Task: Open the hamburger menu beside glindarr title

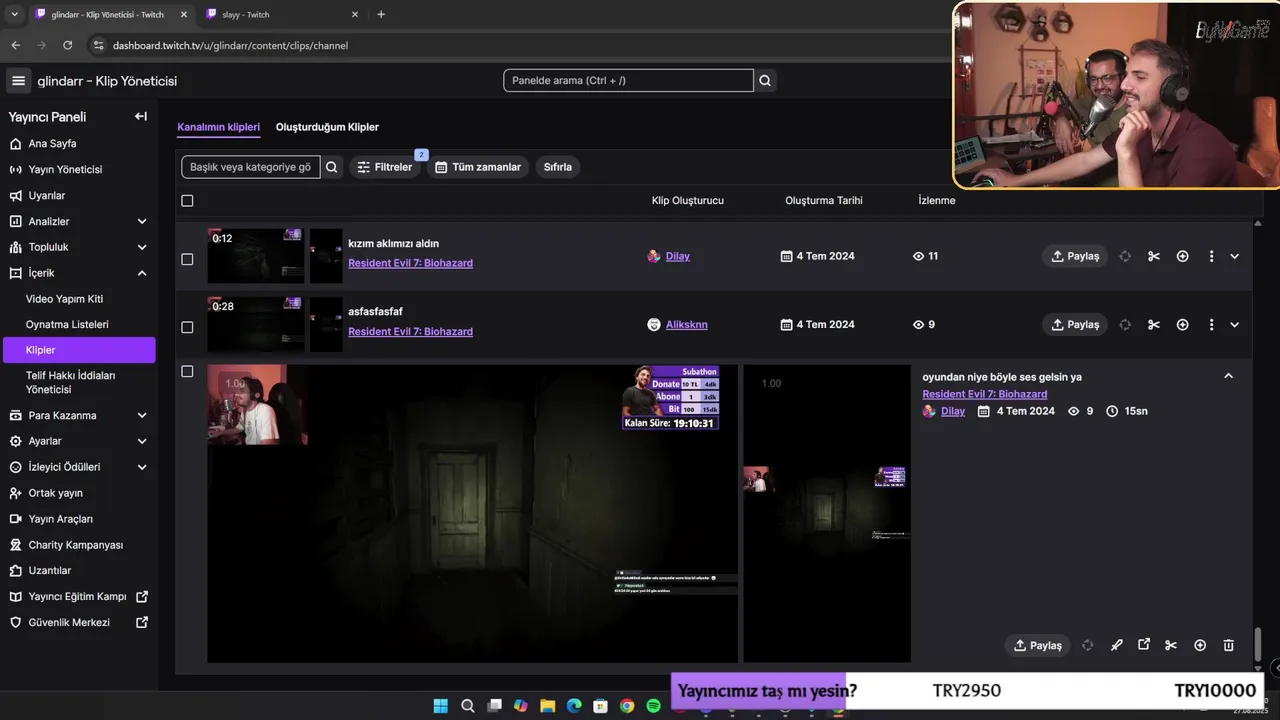Action: (x=18, y=81)
